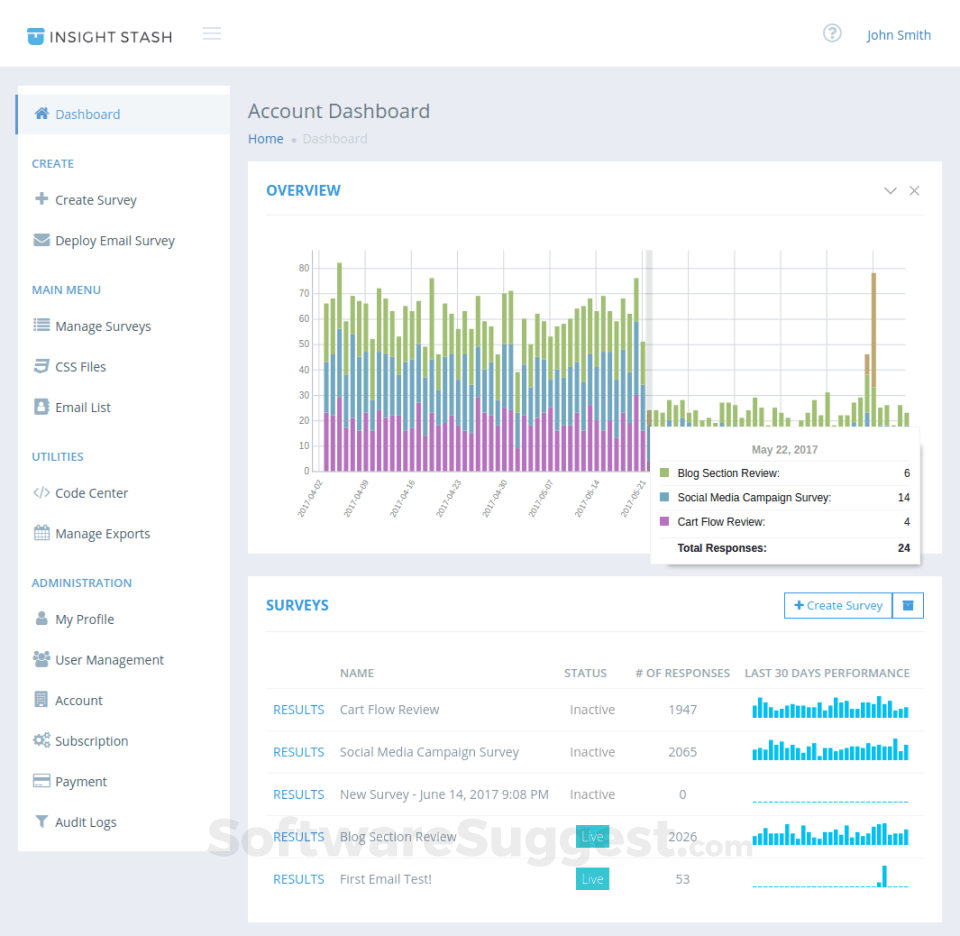Click green Blog Section Review legend swatch

point(664,473)
